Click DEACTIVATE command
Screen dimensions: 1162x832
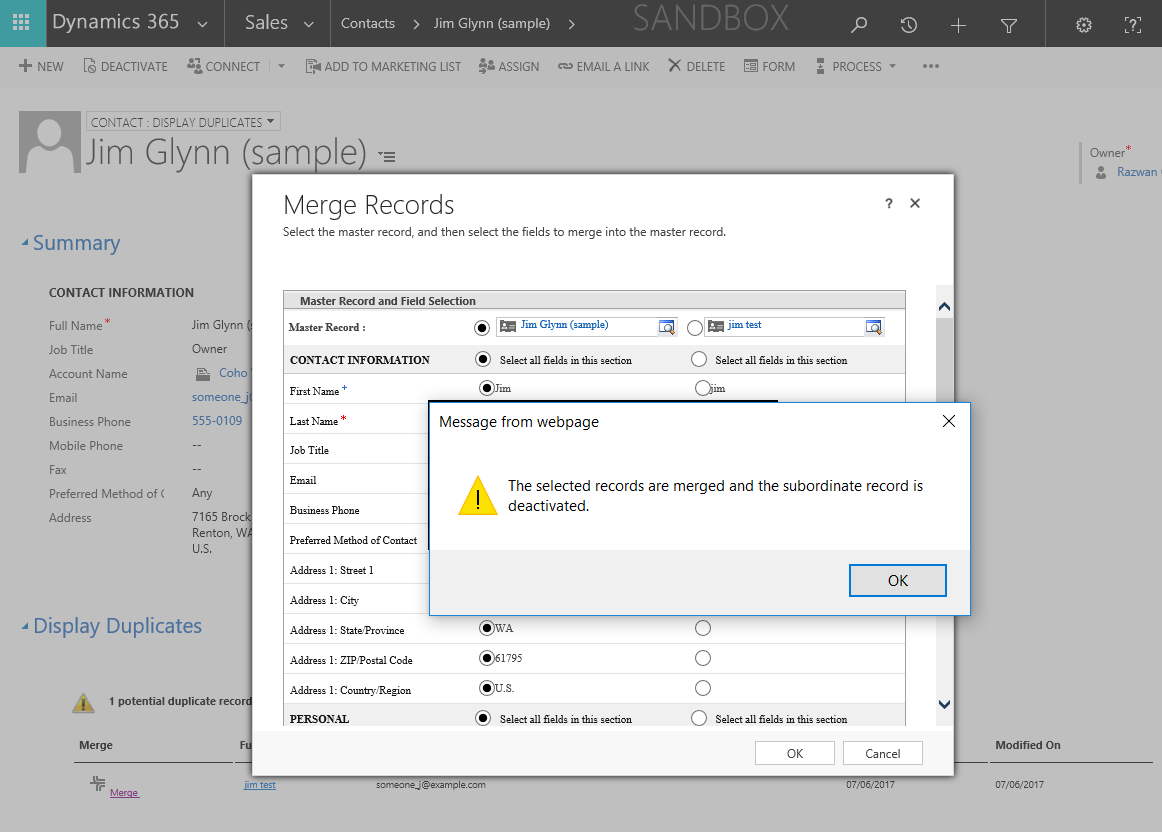click(x=125, y=66)
